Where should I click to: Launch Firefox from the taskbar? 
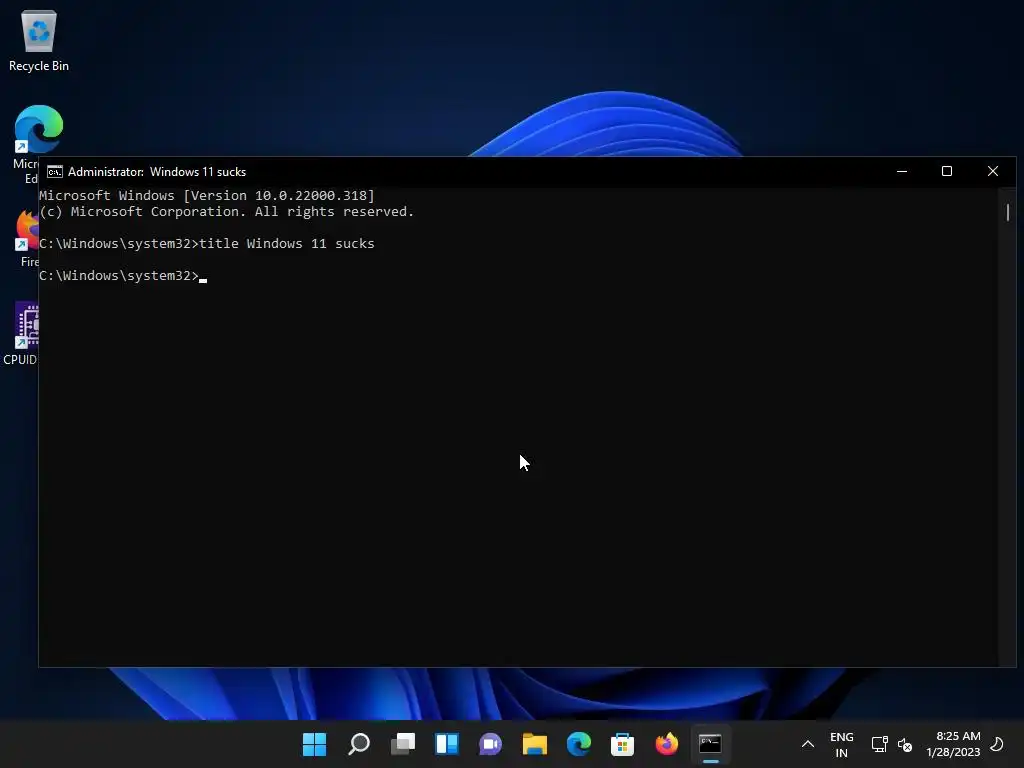[667, 744]
